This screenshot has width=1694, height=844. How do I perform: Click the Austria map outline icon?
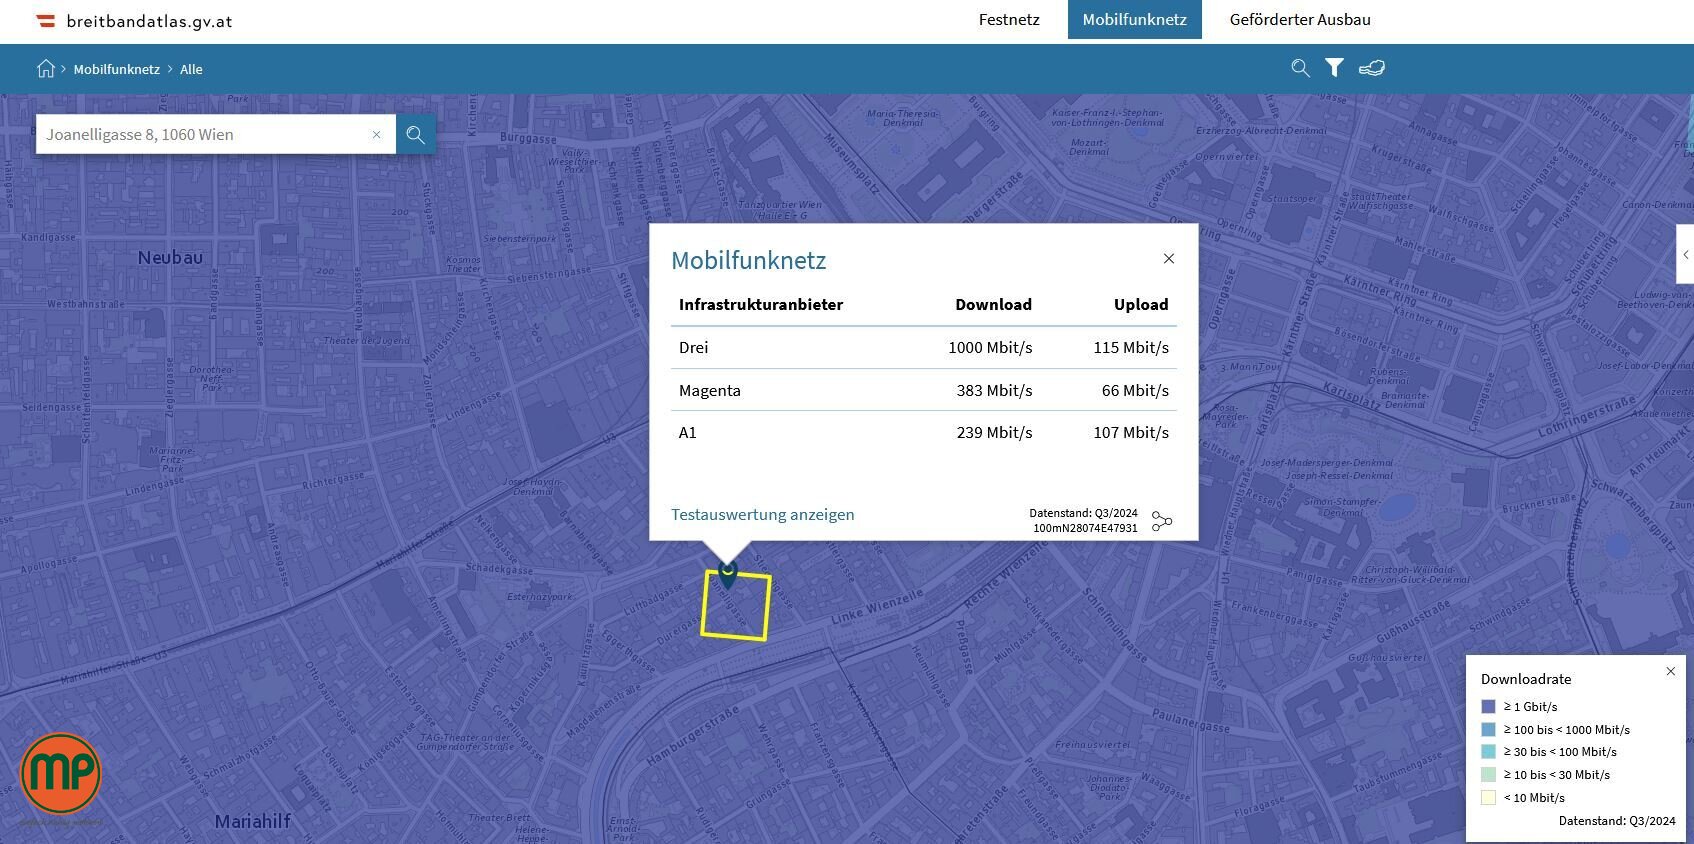point(1372,68)
